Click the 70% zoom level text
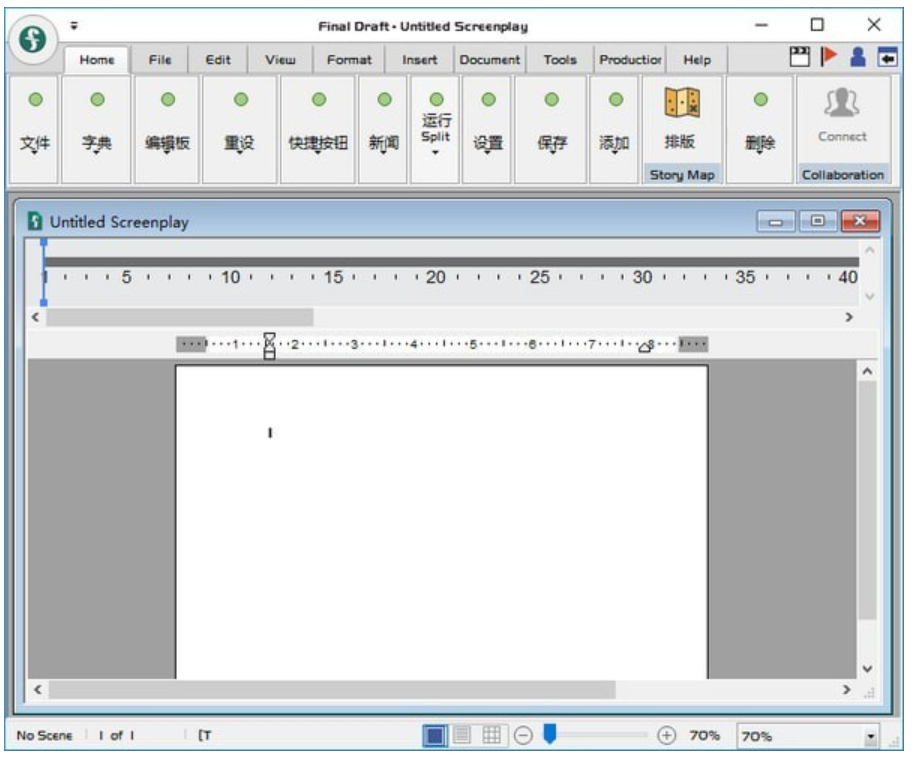Viewport: 916px width, 757px height. pyautogui.click(x=705, y=735)
